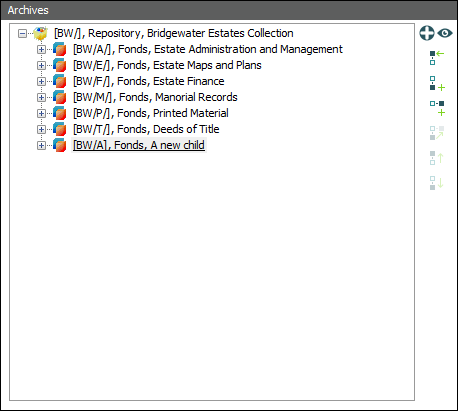Collapse the Bridgewater Estates Collection repository node
The width and height of the screenshot is (458, 411).
[22, 33]
